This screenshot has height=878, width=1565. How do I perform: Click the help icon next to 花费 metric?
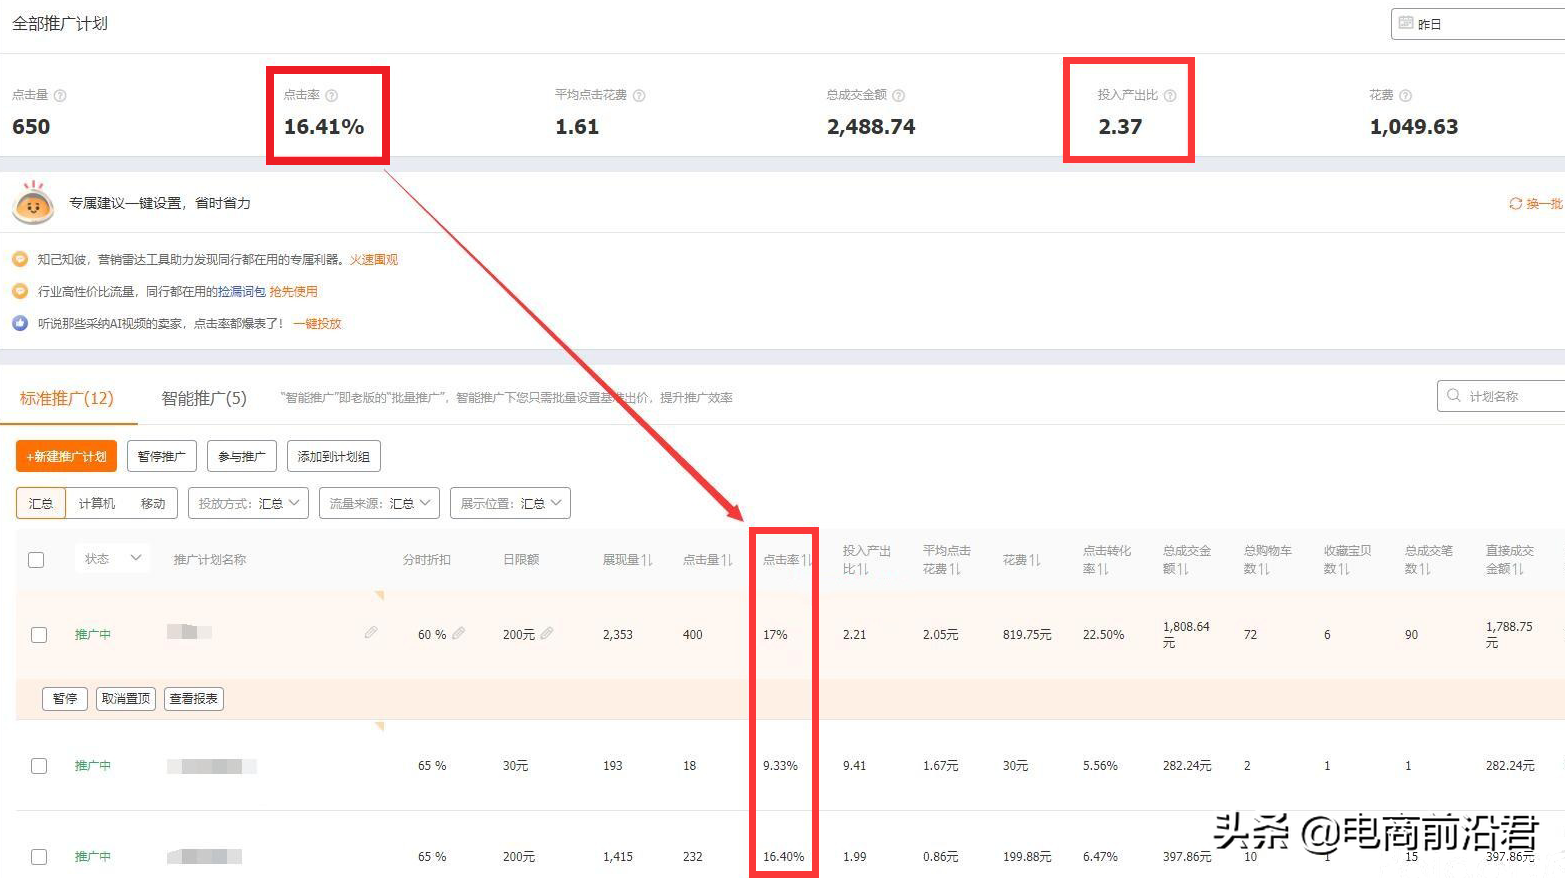(x=1405, y=96)
